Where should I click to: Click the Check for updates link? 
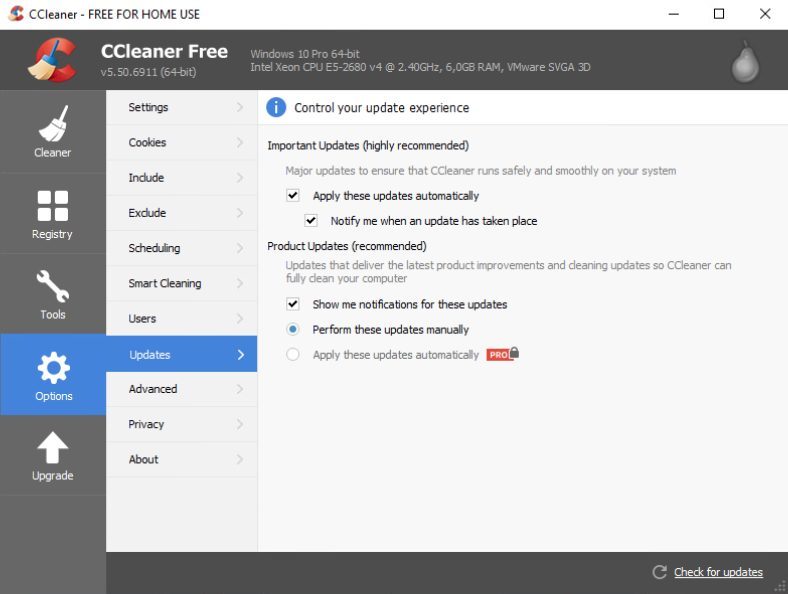coord(718,572)
